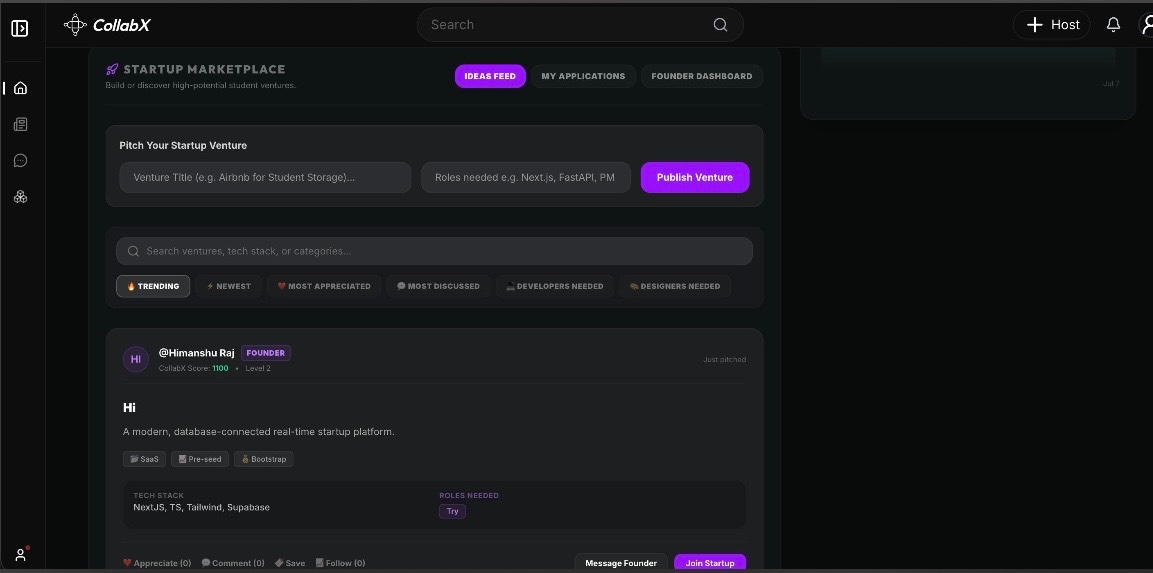Open the Home icon in sidebar
Screen dimensions: 1153x573
tap(21, 88)
